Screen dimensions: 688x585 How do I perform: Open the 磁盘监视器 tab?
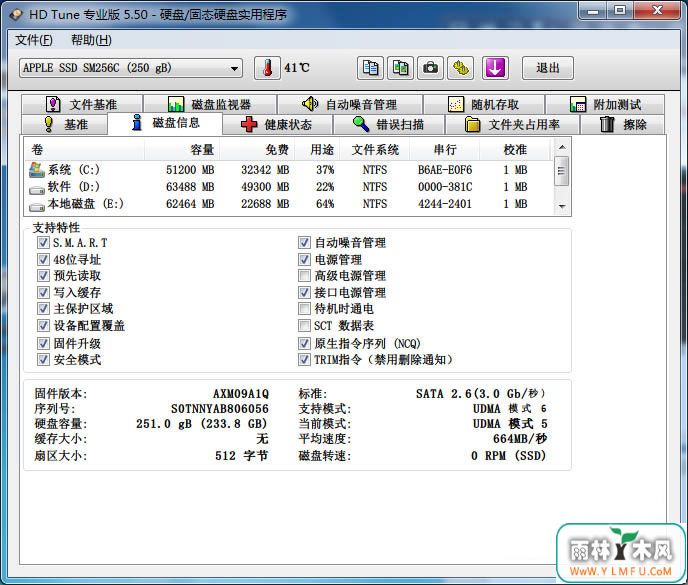tap(210, 104)
